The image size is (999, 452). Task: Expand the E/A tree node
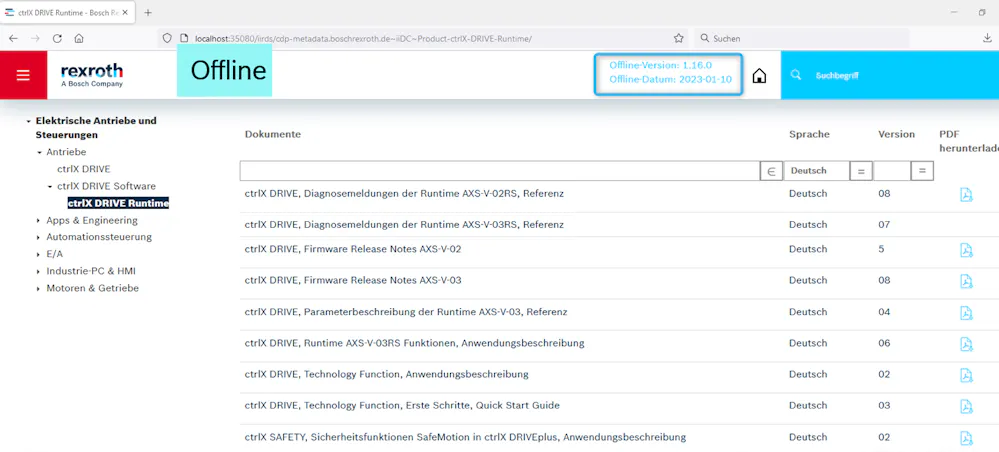[40, 254]
